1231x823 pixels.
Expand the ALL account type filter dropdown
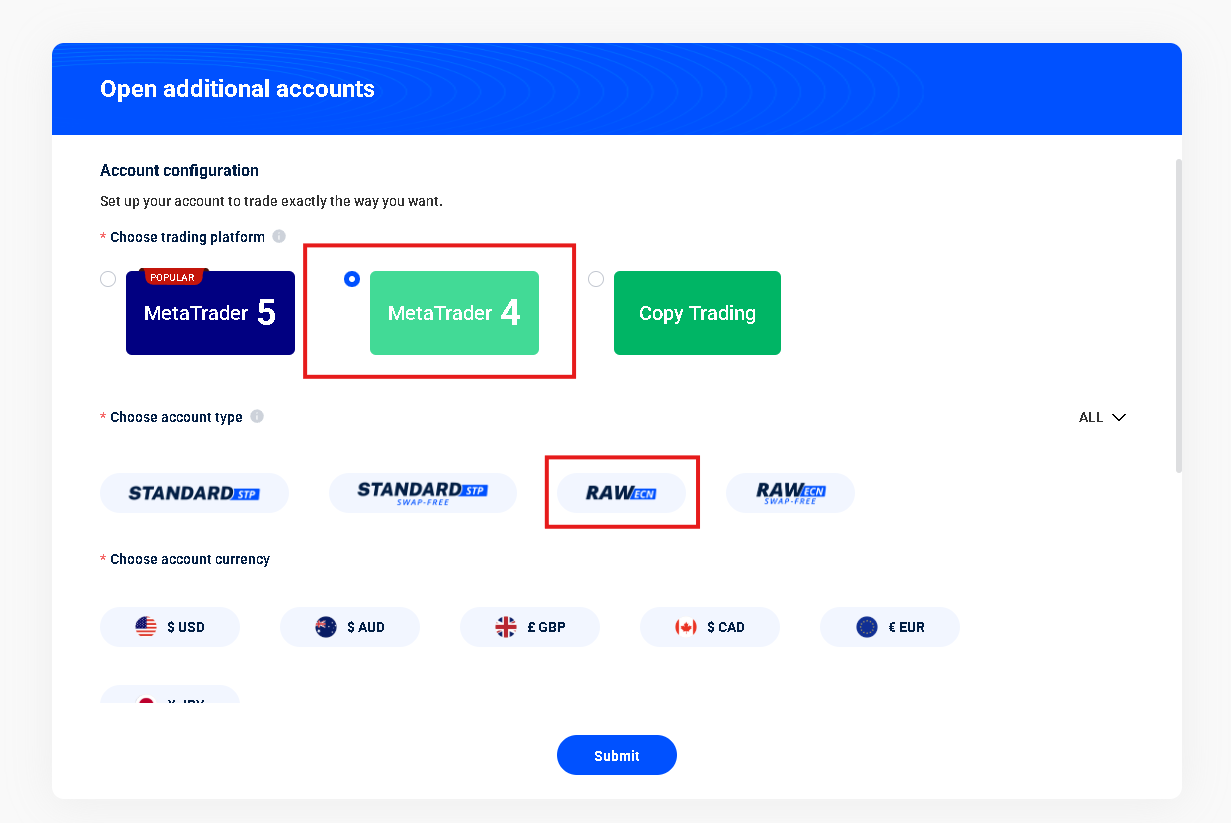[x=1102, y=417]
